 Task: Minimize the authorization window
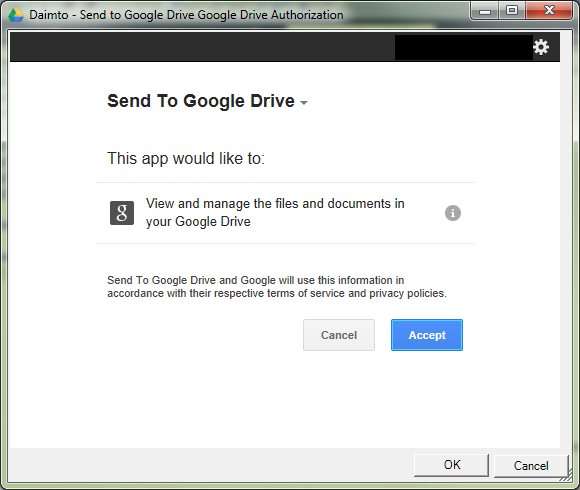pyautogui.click(x=485, y=11)
